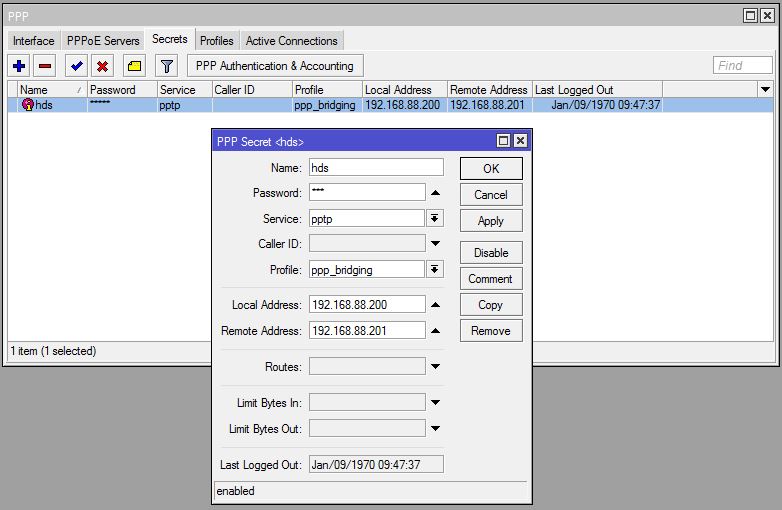
Task: Click the Copy button
Action: pos(491,305)
